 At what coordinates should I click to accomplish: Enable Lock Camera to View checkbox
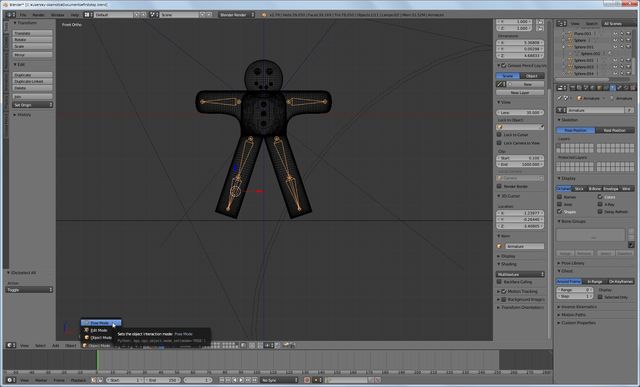[x=499, y=143]
